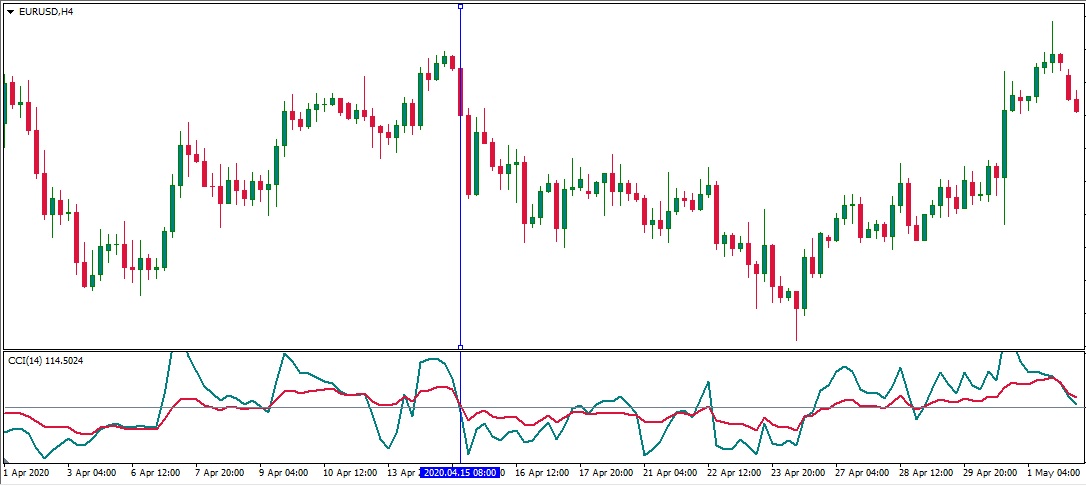Click the 17 Apr 20:00 axis label

click(606, 473)
